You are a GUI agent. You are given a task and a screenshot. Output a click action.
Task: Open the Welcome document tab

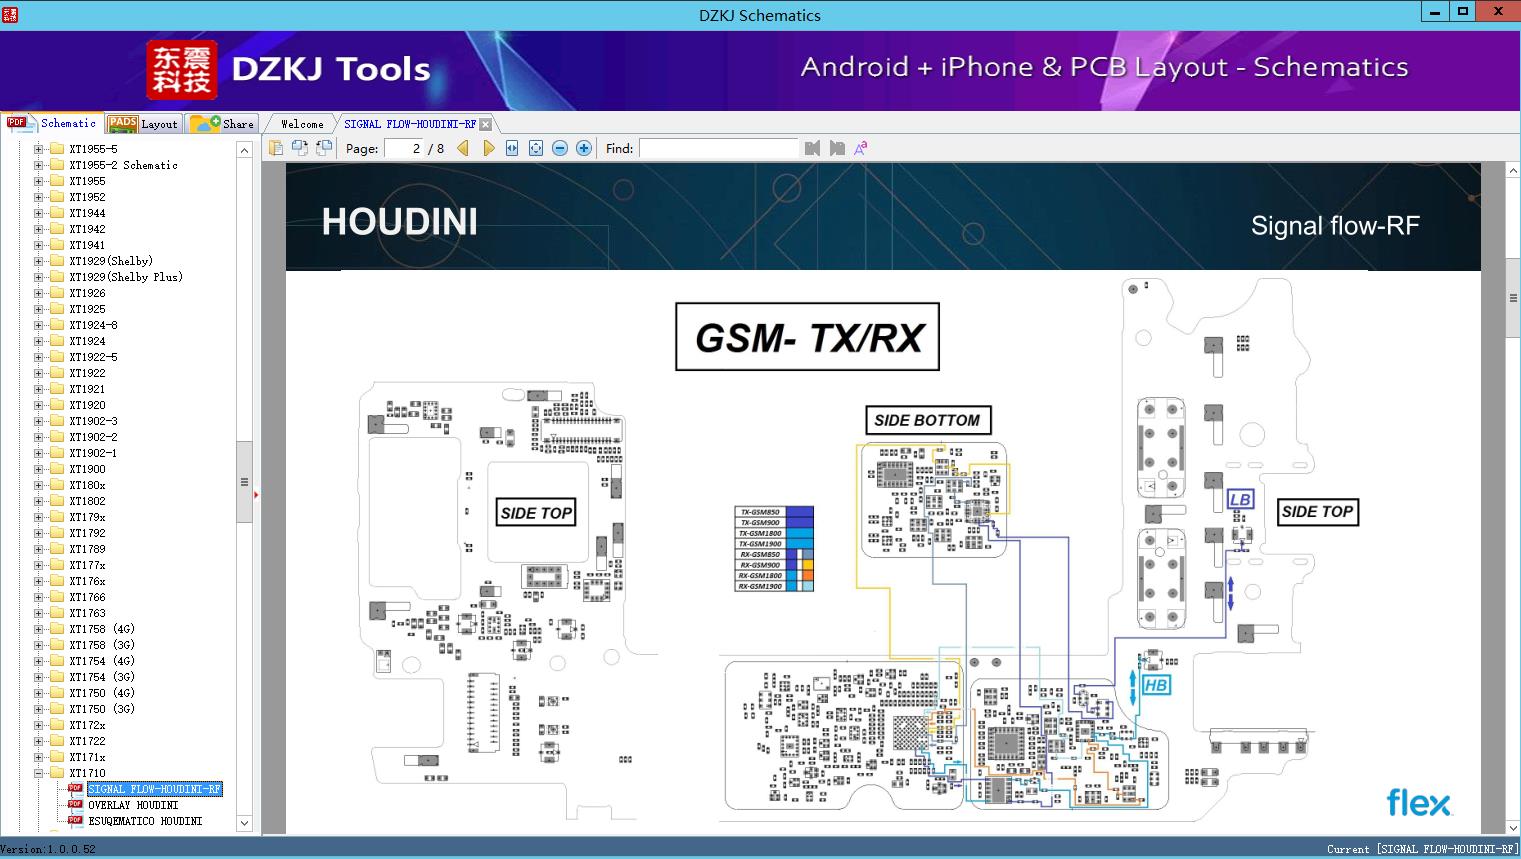[x=302, y=124]
